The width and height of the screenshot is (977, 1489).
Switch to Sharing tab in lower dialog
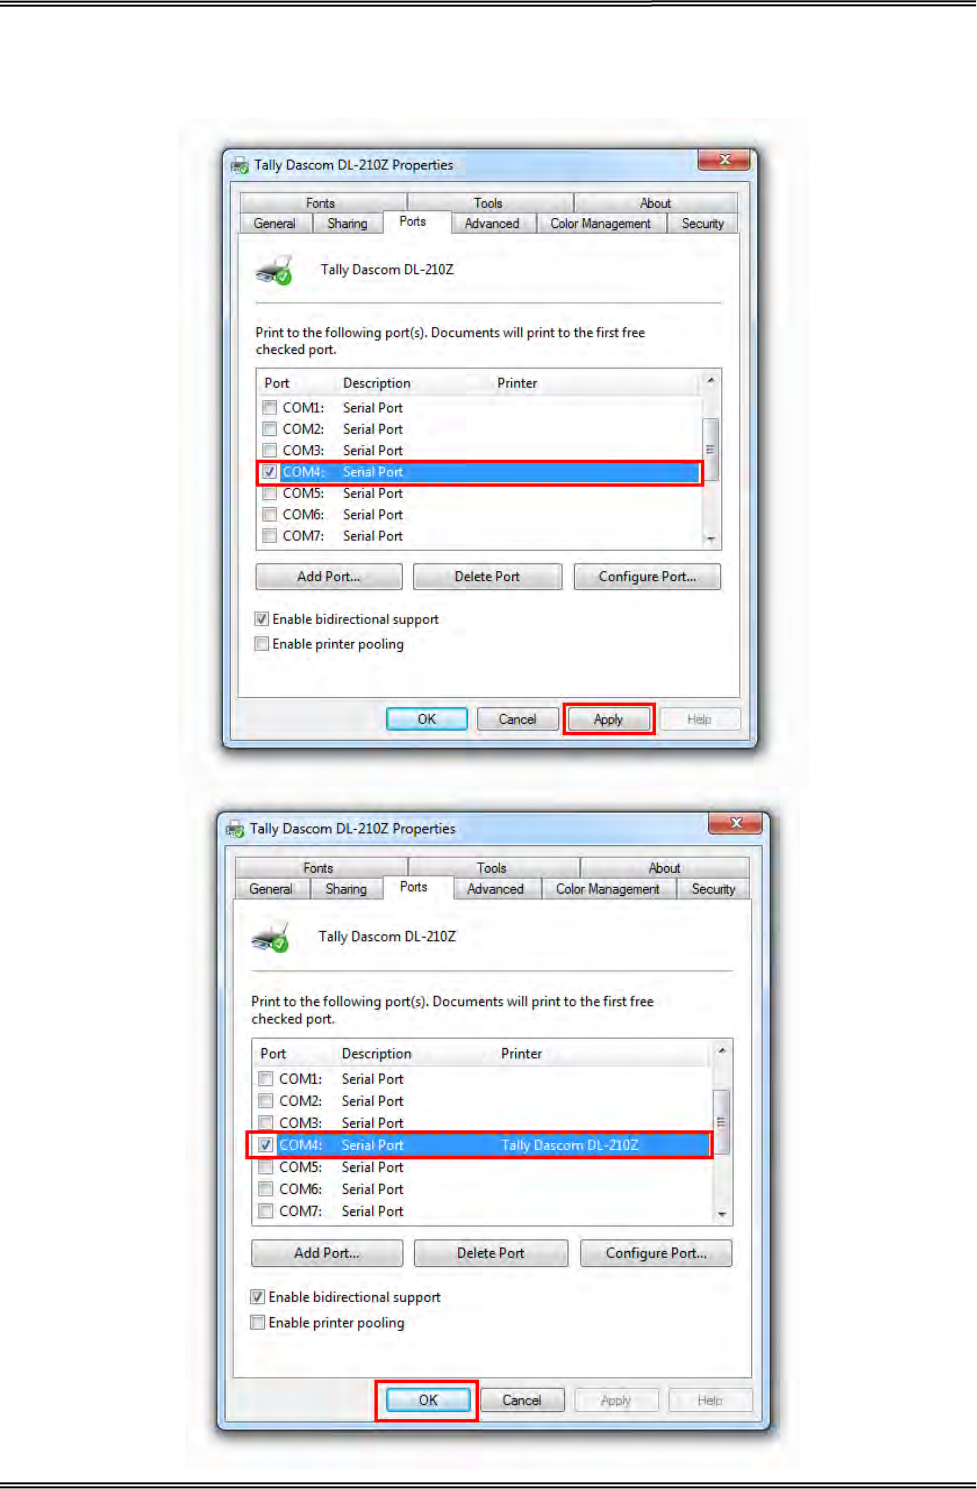(346, 889)
